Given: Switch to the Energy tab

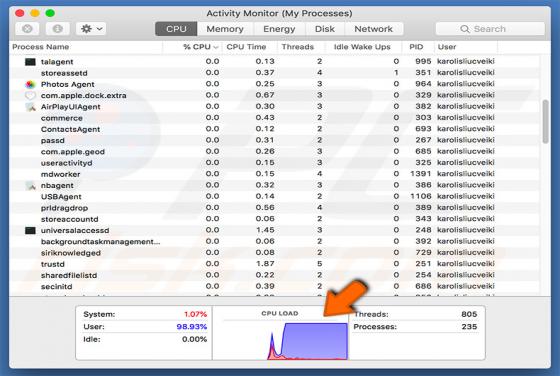Looking at the screenshot, I should [x=279, y=29].
